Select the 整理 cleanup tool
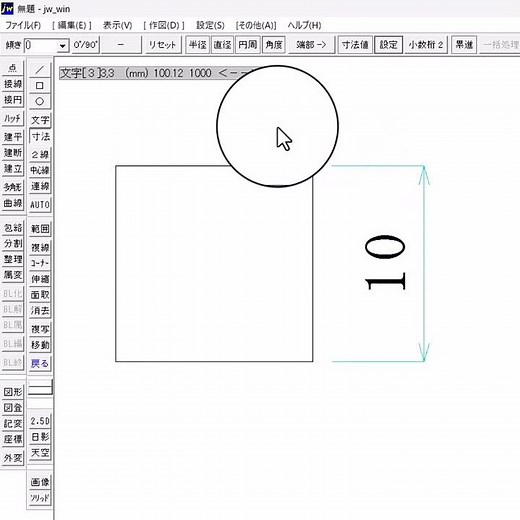The height and width of the screenshot is (520, 520). point(13,259)
